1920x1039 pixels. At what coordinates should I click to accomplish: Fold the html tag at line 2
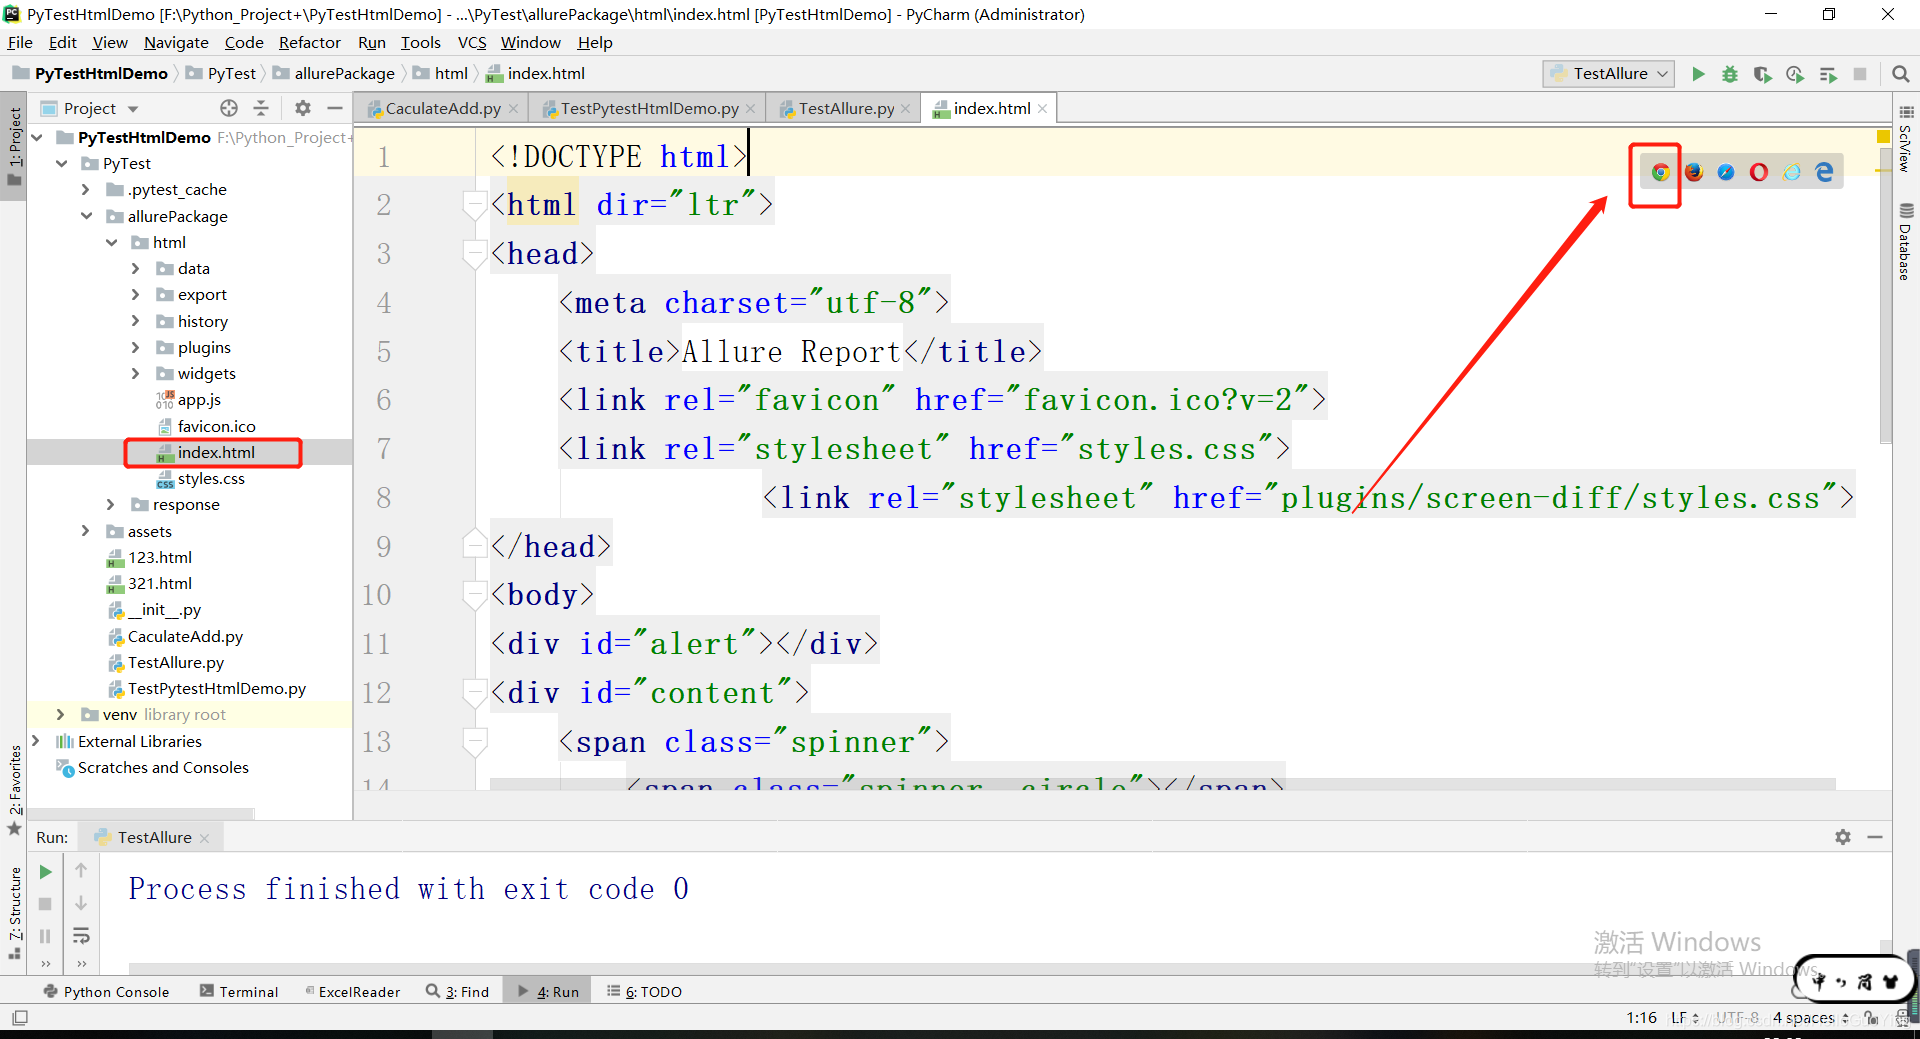pyautogui.click(x=475, y=205)
